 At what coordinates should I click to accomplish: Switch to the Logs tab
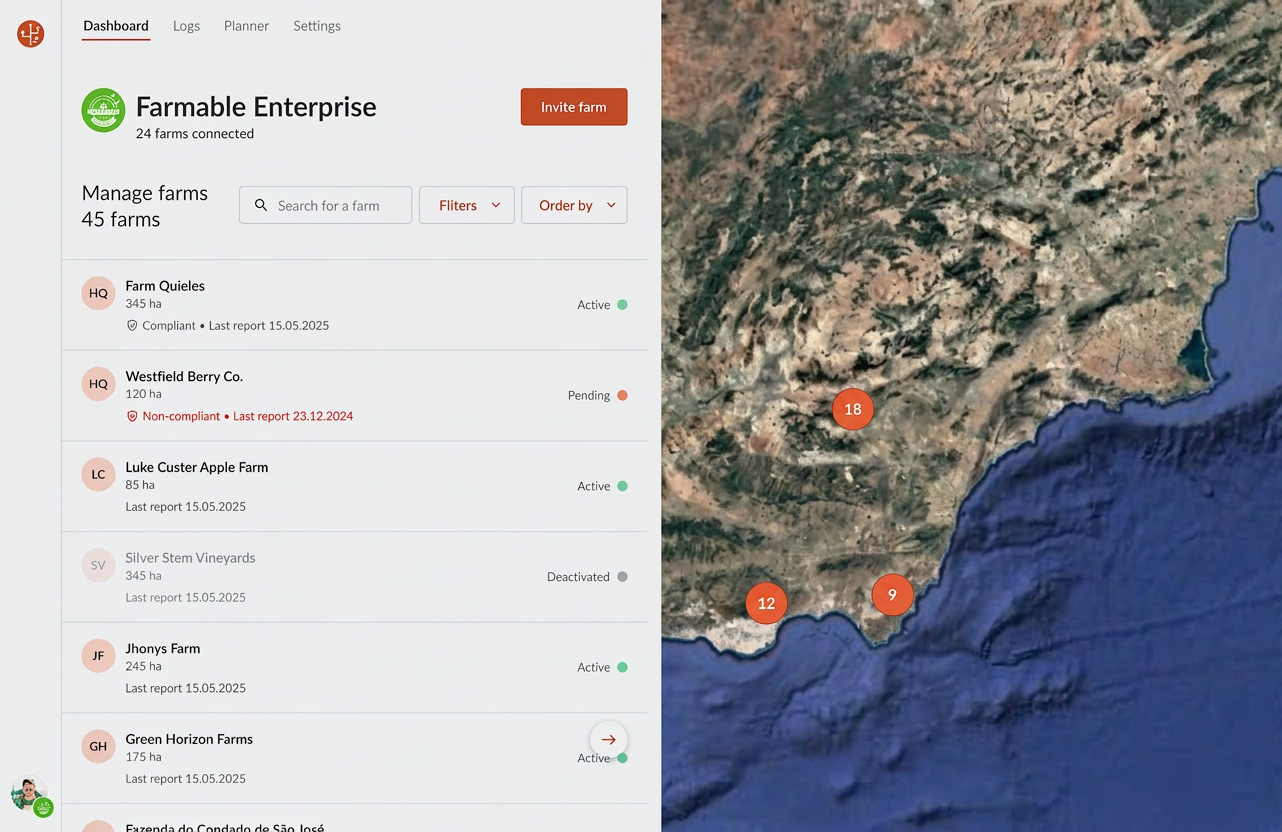[186, 26]
